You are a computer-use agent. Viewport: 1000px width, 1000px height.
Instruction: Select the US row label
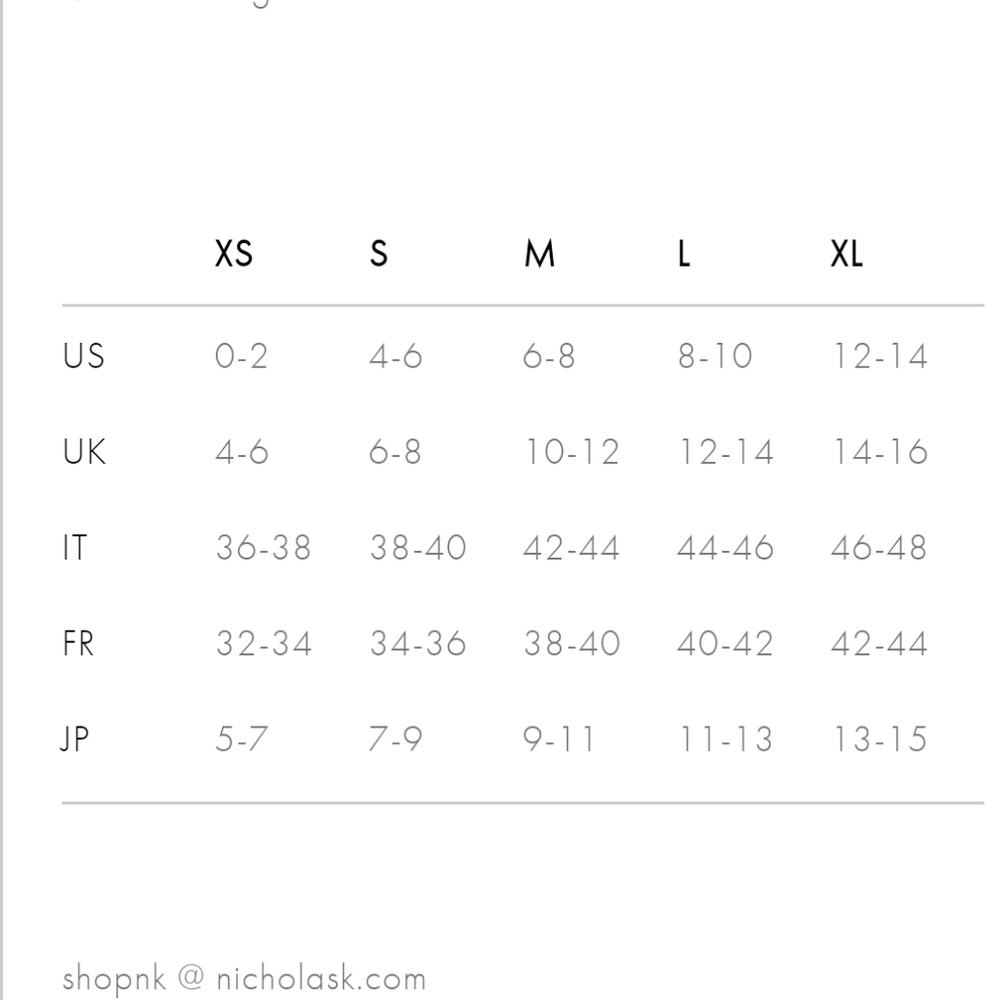pos(83,356)
